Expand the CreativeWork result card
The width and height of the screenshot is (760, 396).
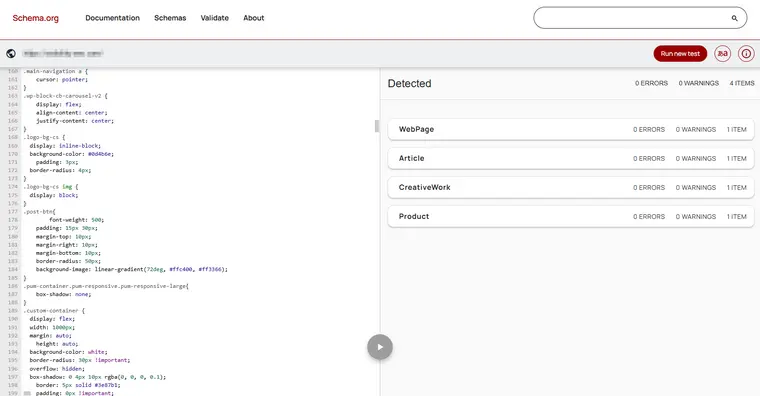[x=571, y=188]
